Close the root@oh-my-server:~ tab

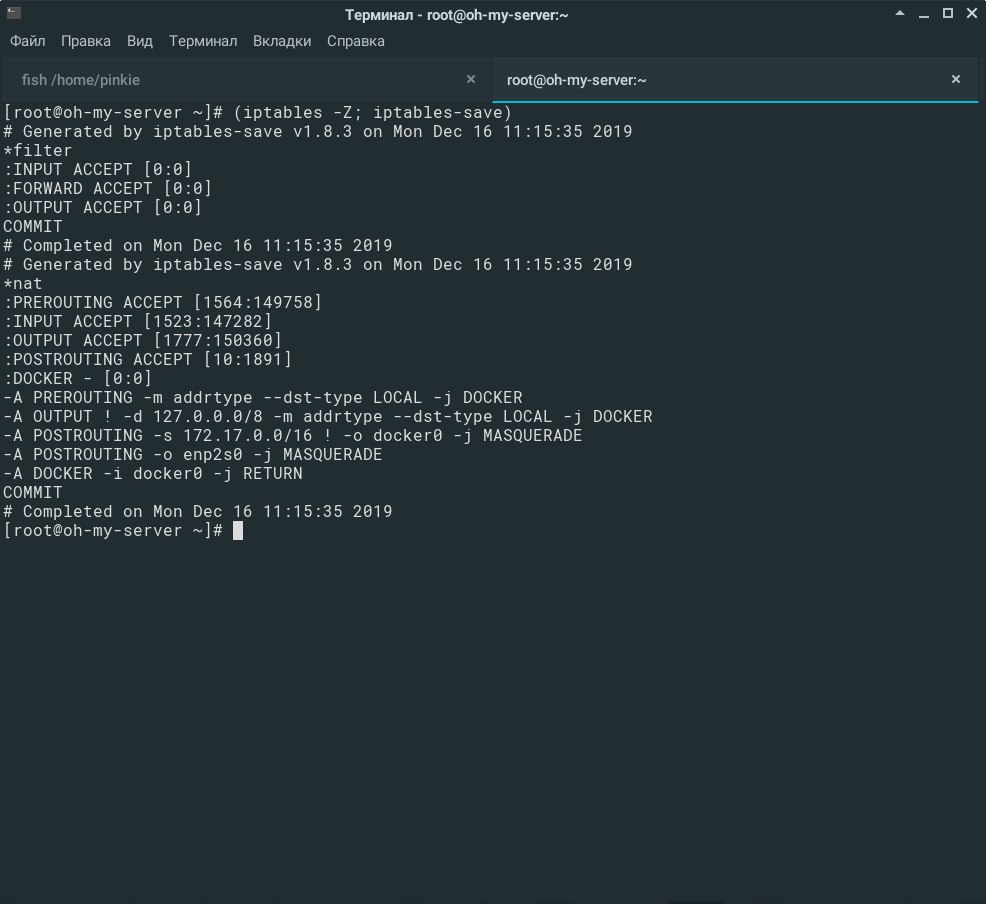click(x=956, y=79)
